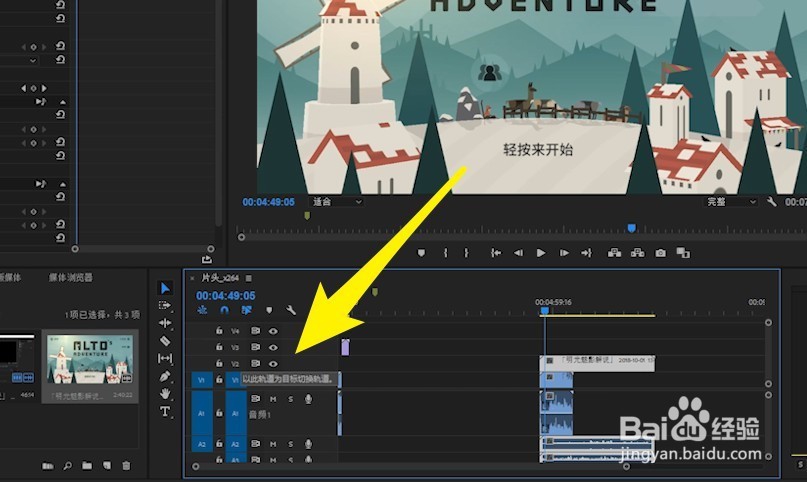Toggle lock on track V4
The height and width of the screenshot is (482, 807).
point(219,331)
